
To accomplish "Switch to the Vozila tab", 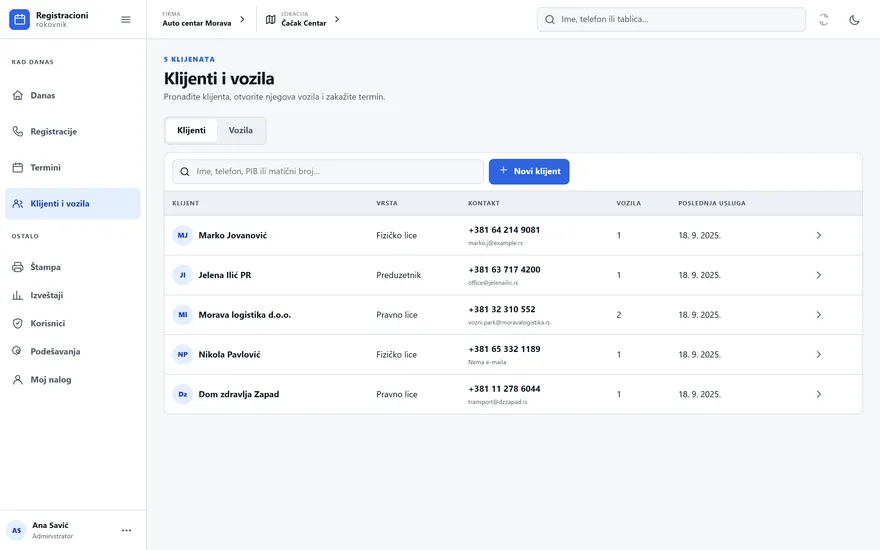I will pos(240,130).
